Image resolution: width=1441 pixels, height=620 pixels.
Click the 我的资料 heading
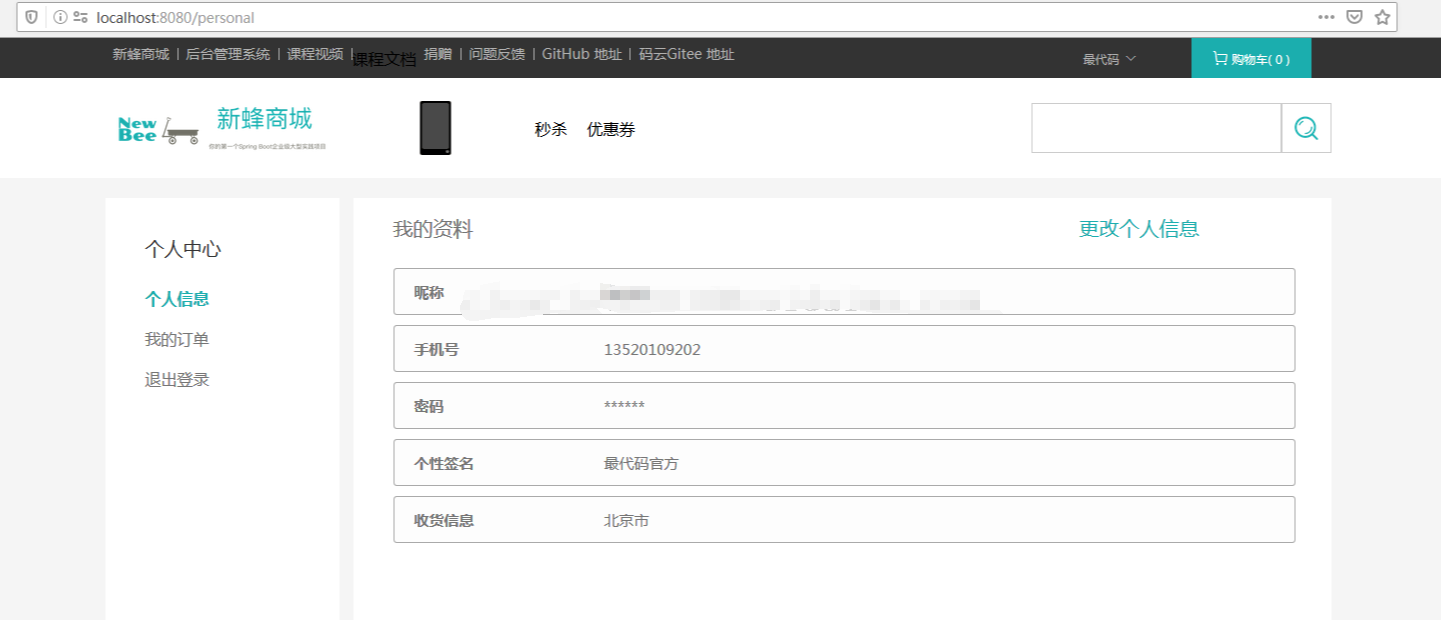433,230
